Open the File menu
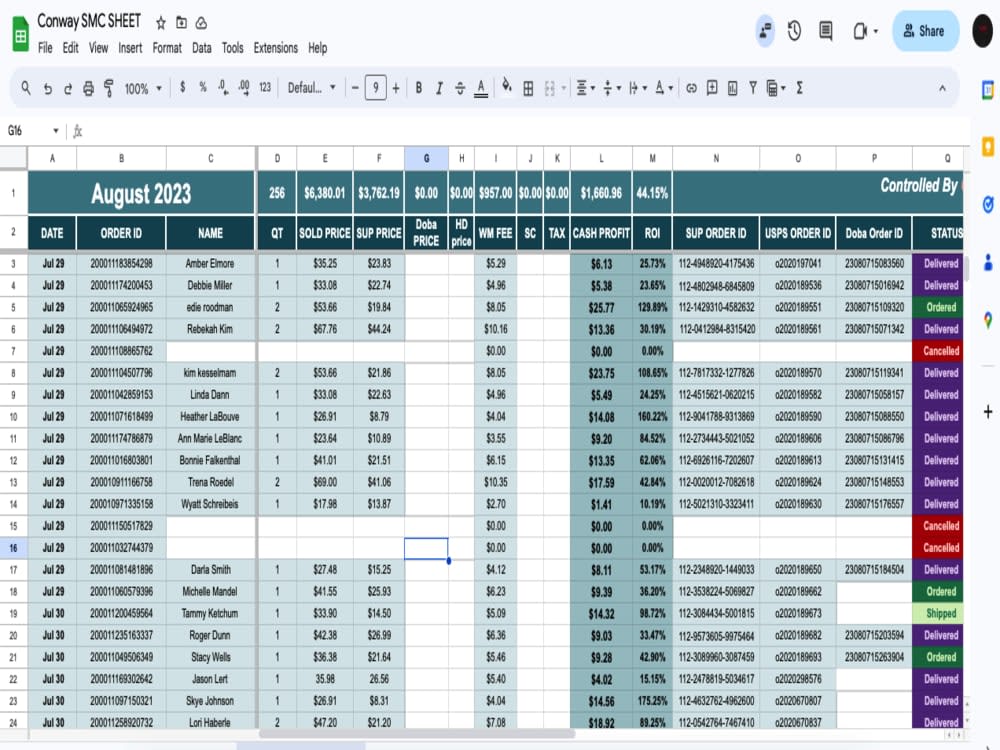 (45, 48)
